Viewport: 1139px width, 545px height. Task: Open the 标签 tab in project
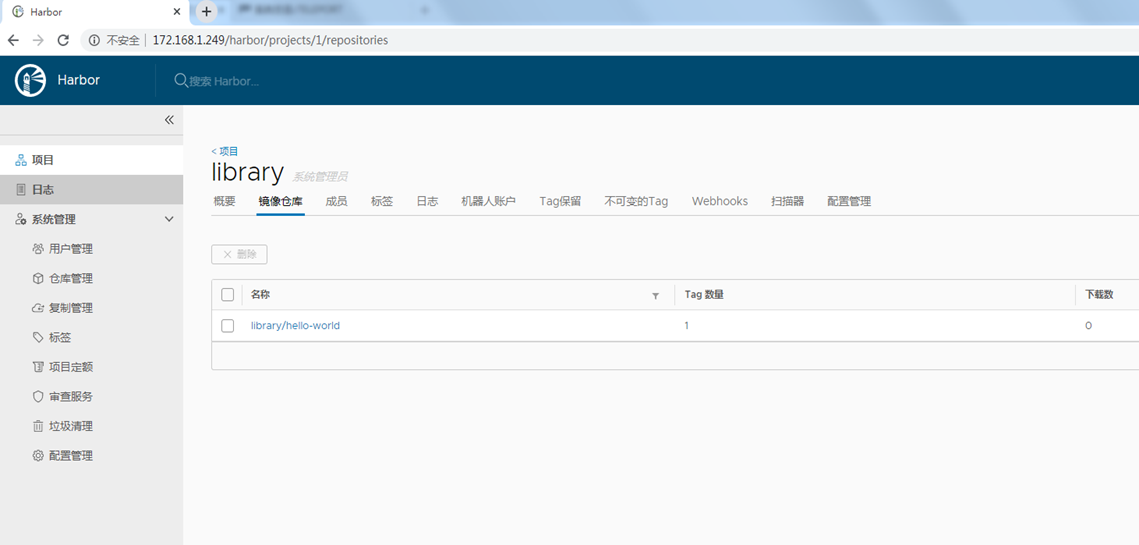pos(382,201)
